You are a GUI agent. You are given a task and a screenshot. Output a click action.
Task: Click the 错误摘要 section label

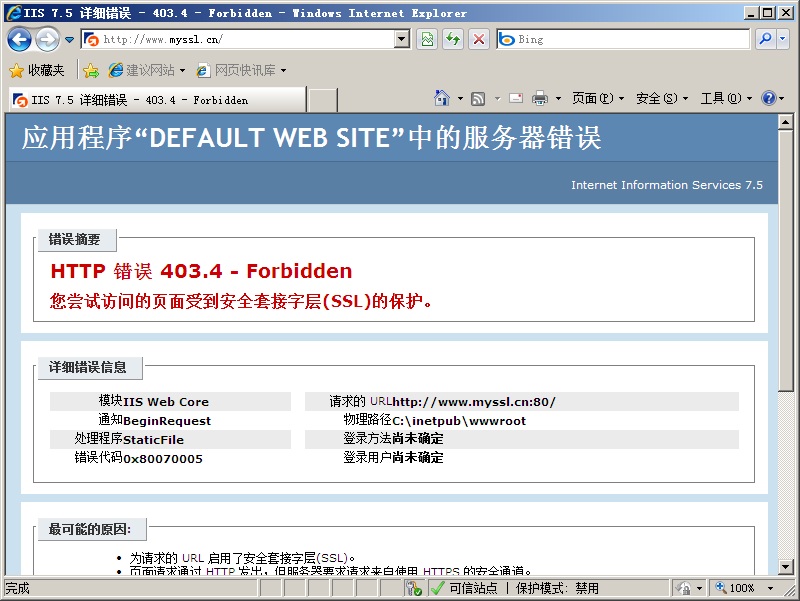tap(74, 239)
